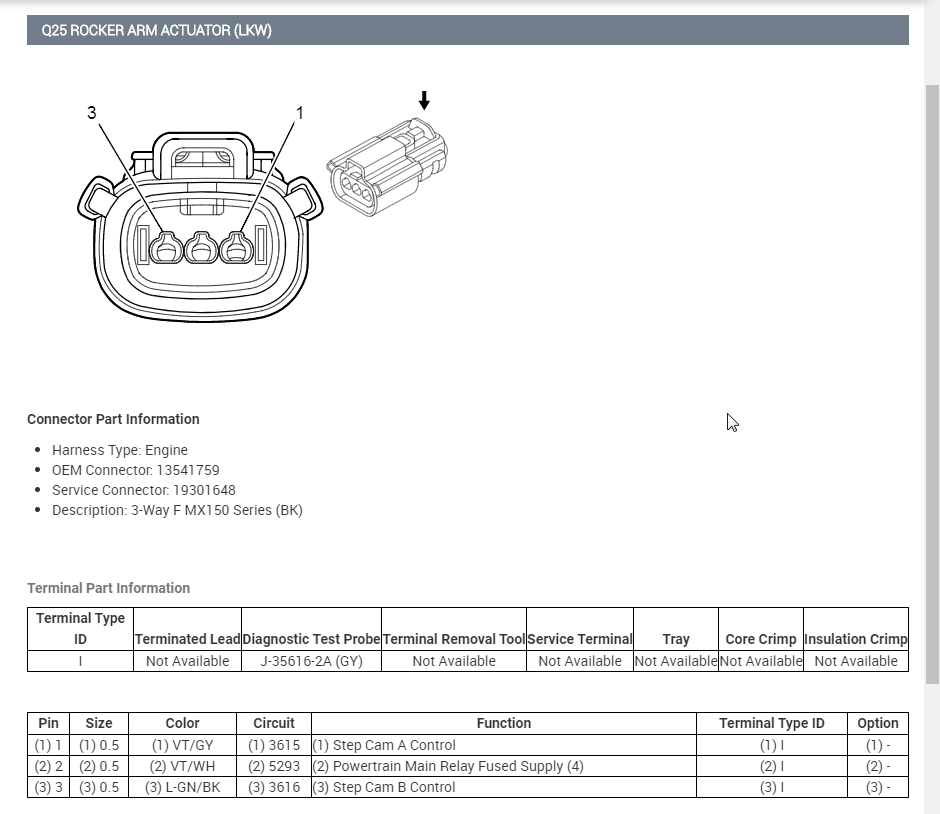Click the Terminal Type ID header in pin table

click(x=772, y=723)
